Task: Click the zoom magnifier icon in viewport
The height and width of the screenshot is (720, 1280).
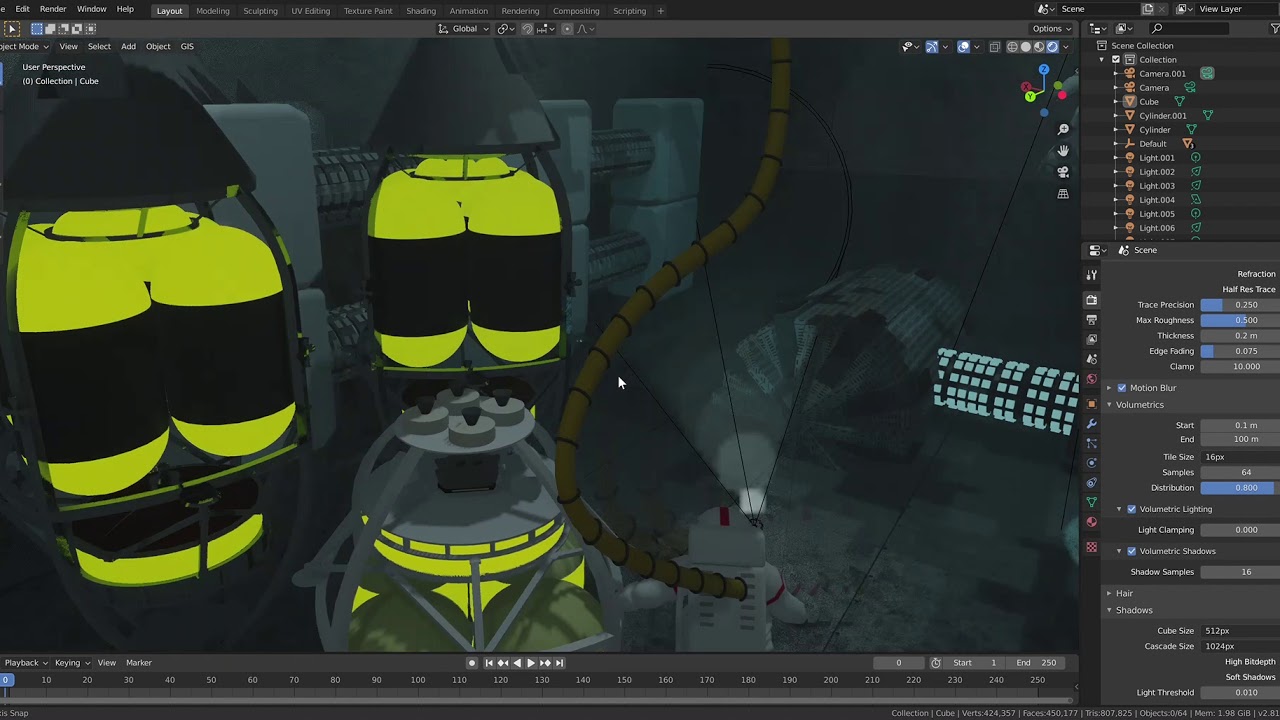Action: [x=1063, y=129]
